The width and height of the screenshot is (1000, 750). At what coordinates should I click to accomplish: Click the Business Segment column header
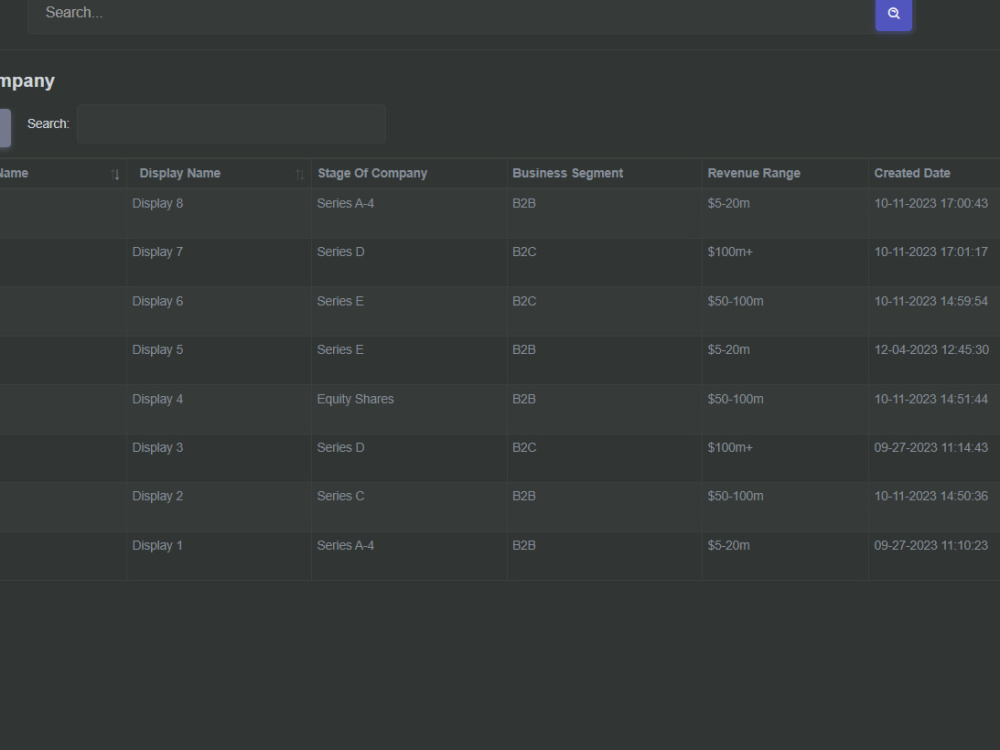(x=568, y=173)
